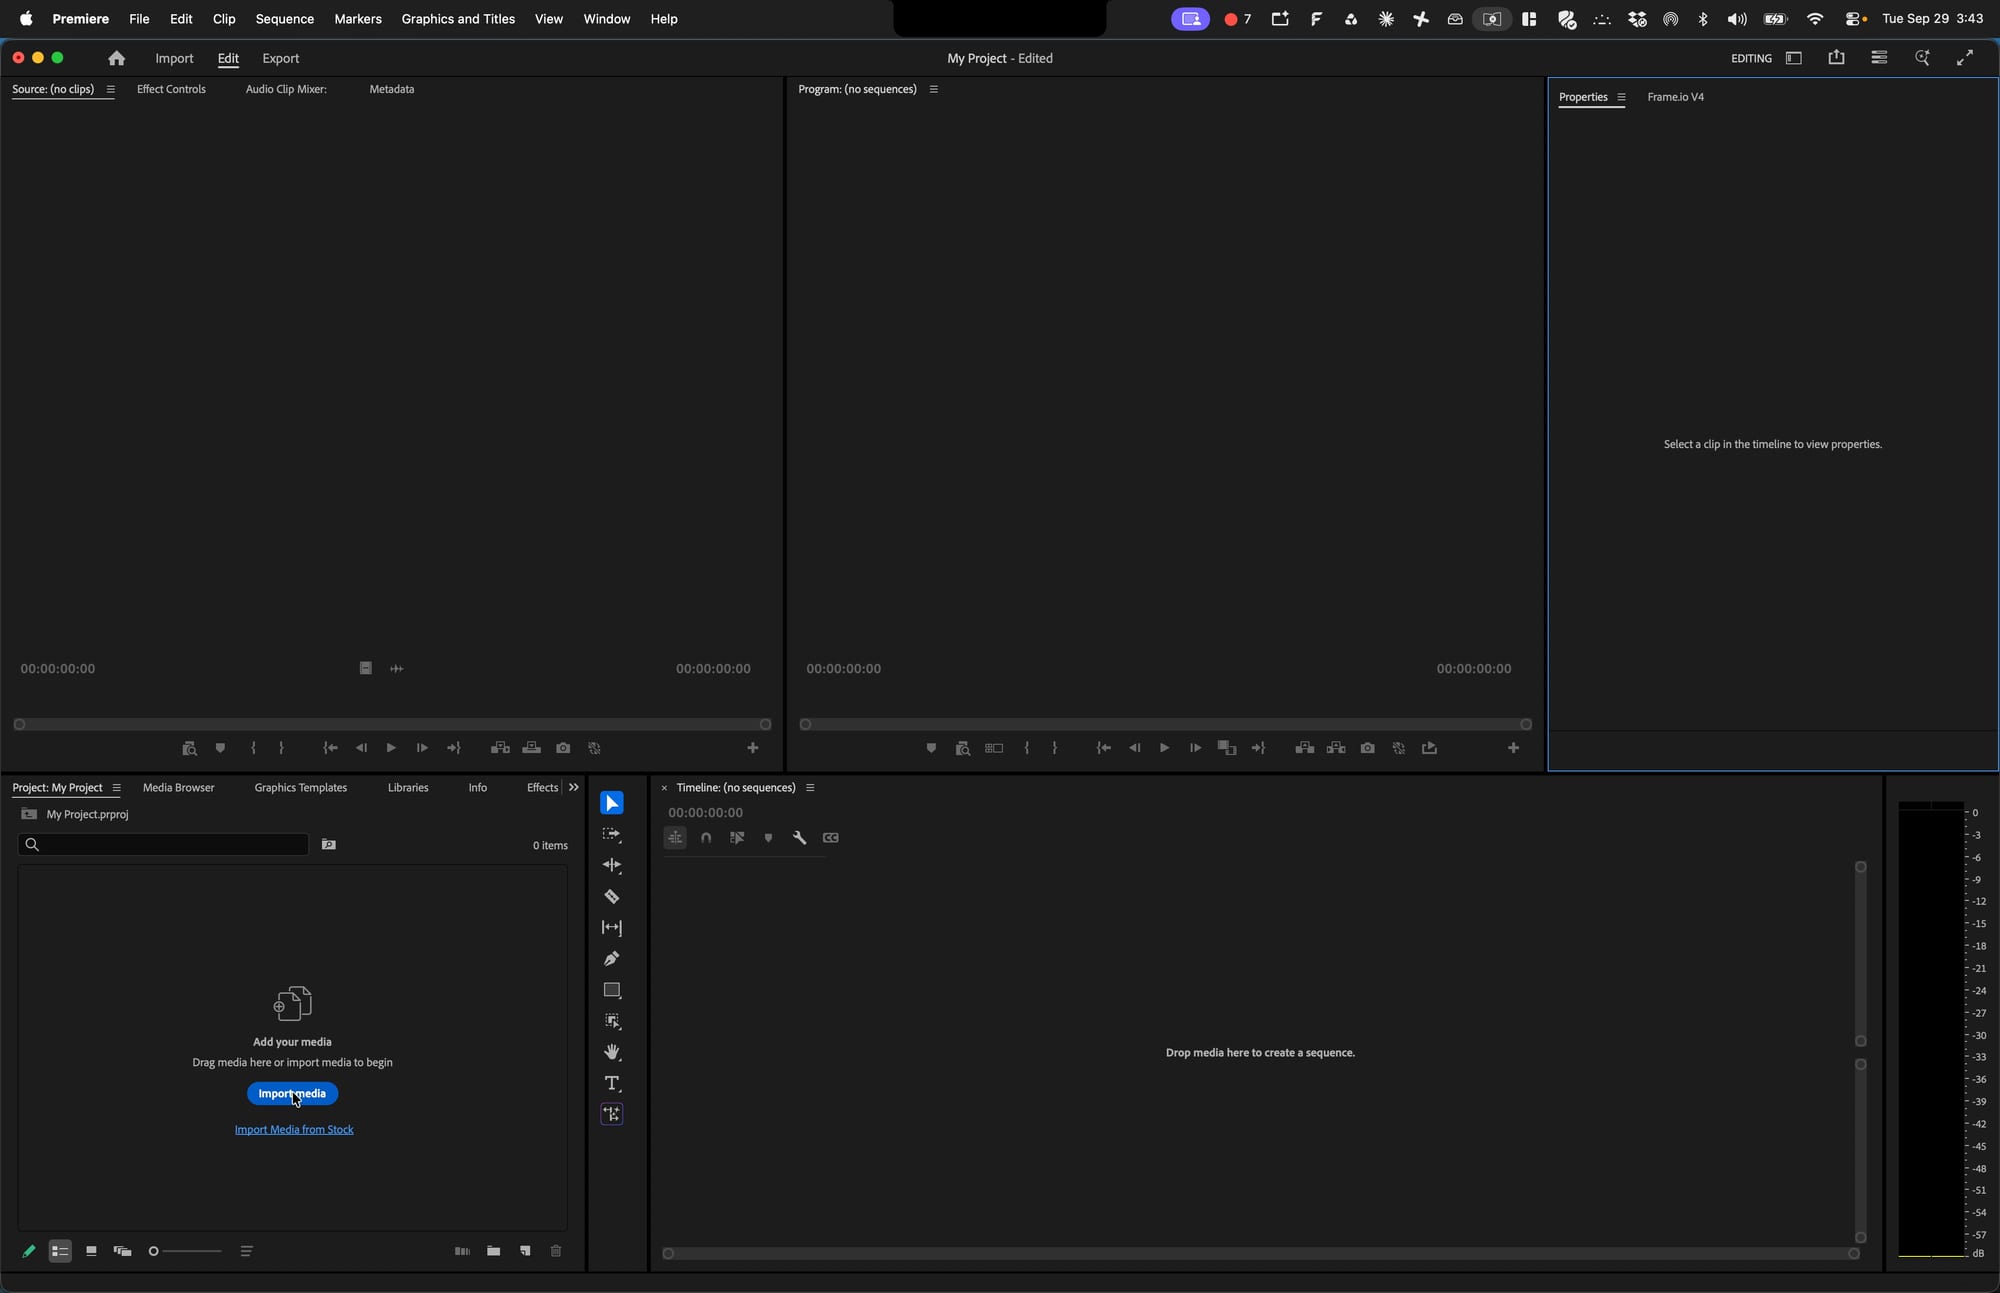Open Timeline display settings wrench
Viewport: 2000px width, 1293px height.
799,838
